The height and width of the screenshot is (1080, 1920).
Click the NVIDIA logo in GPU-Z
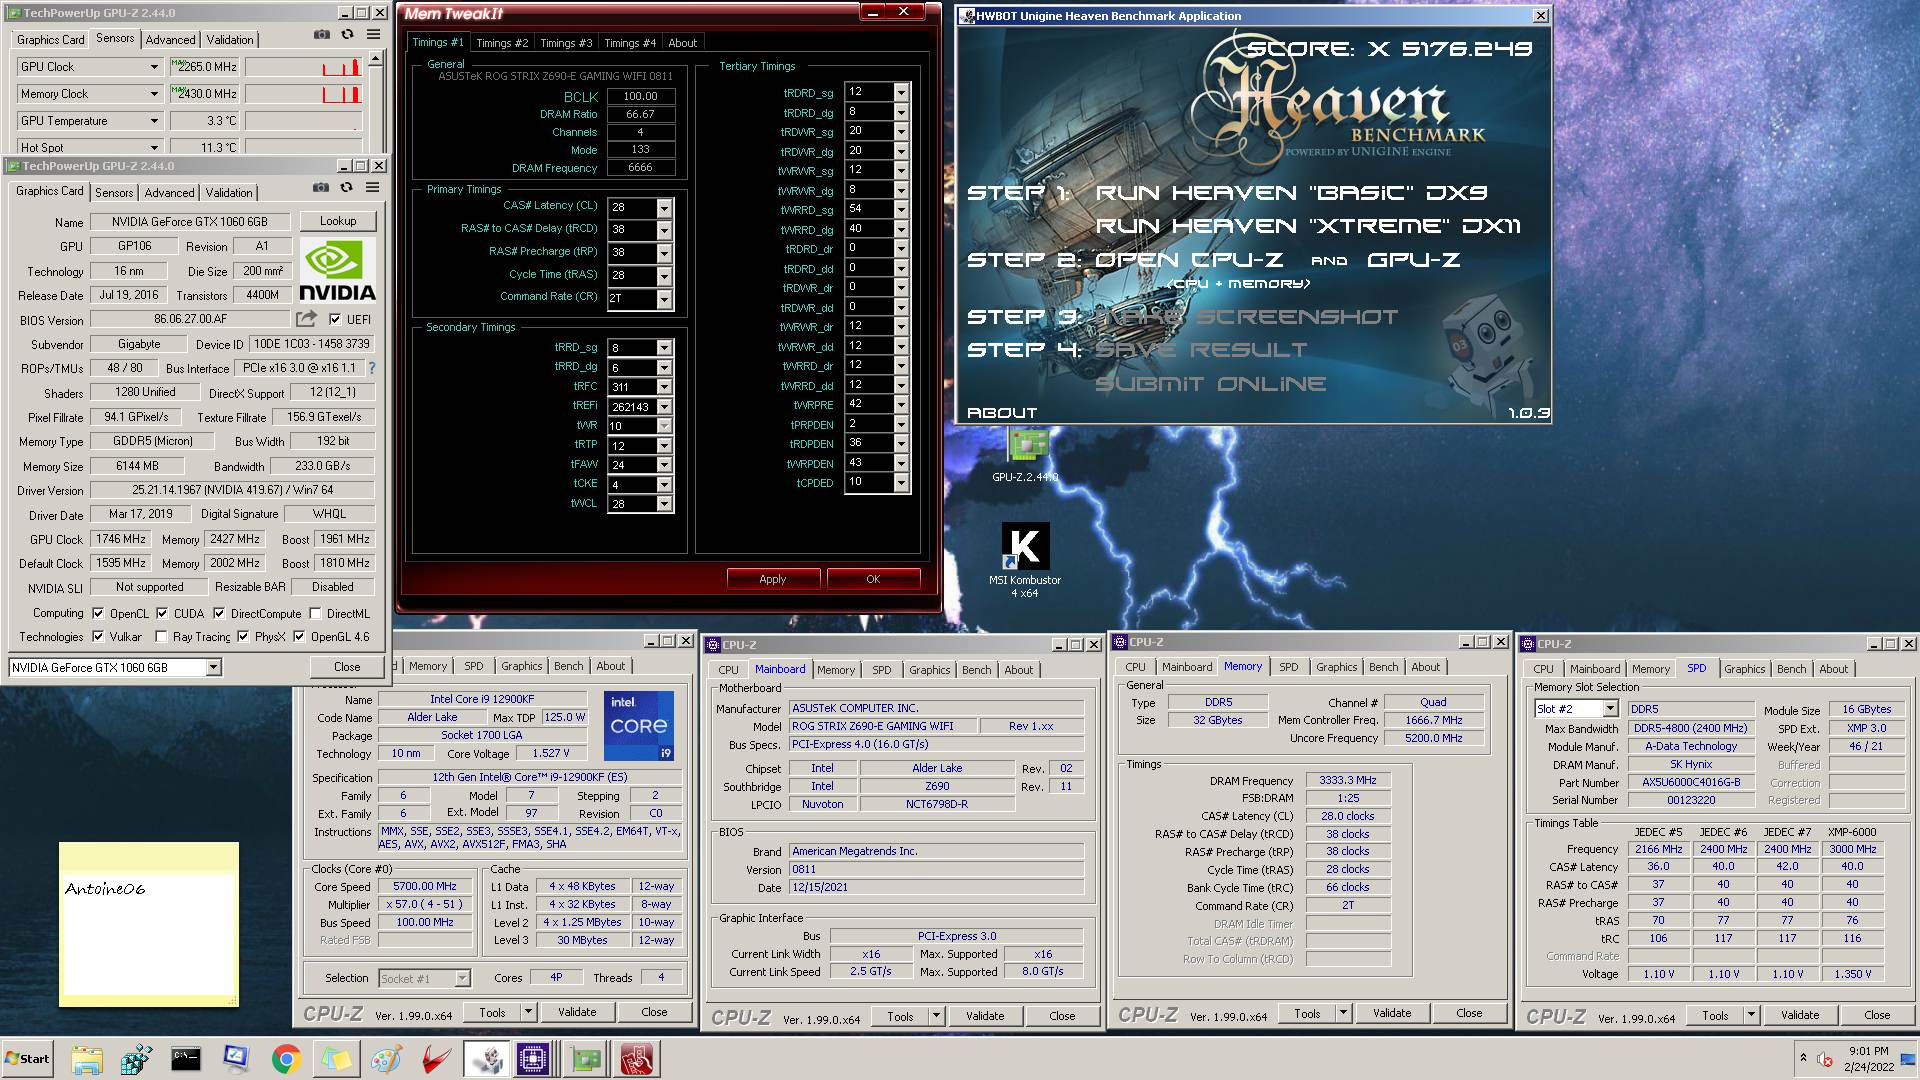point(337,270)
